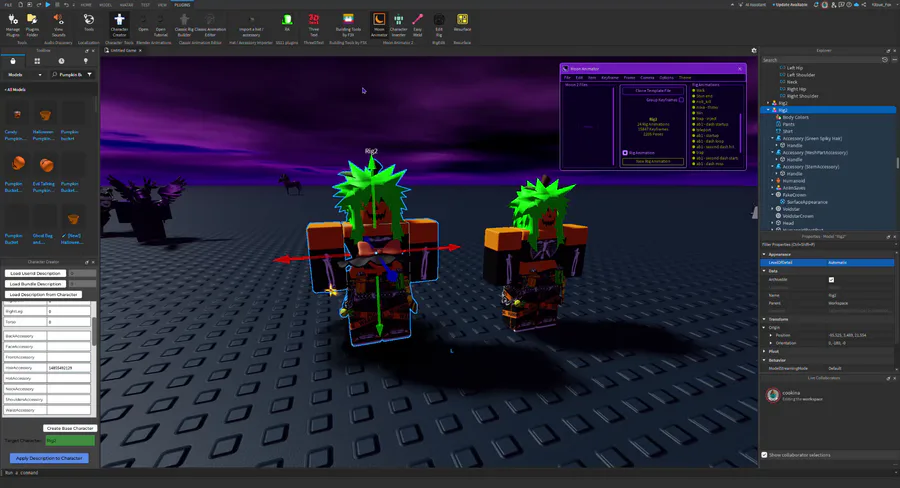Click Load UserId Description button
Screen dimensions: 900x488
point(36,273)
